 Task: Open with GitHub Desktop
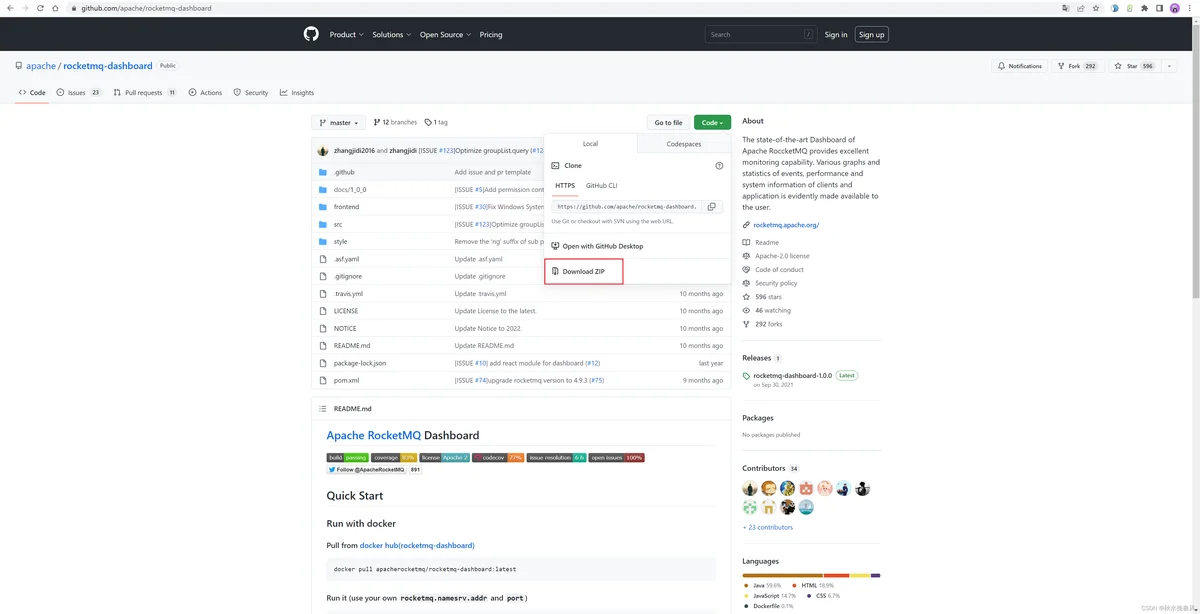(602, 246)
